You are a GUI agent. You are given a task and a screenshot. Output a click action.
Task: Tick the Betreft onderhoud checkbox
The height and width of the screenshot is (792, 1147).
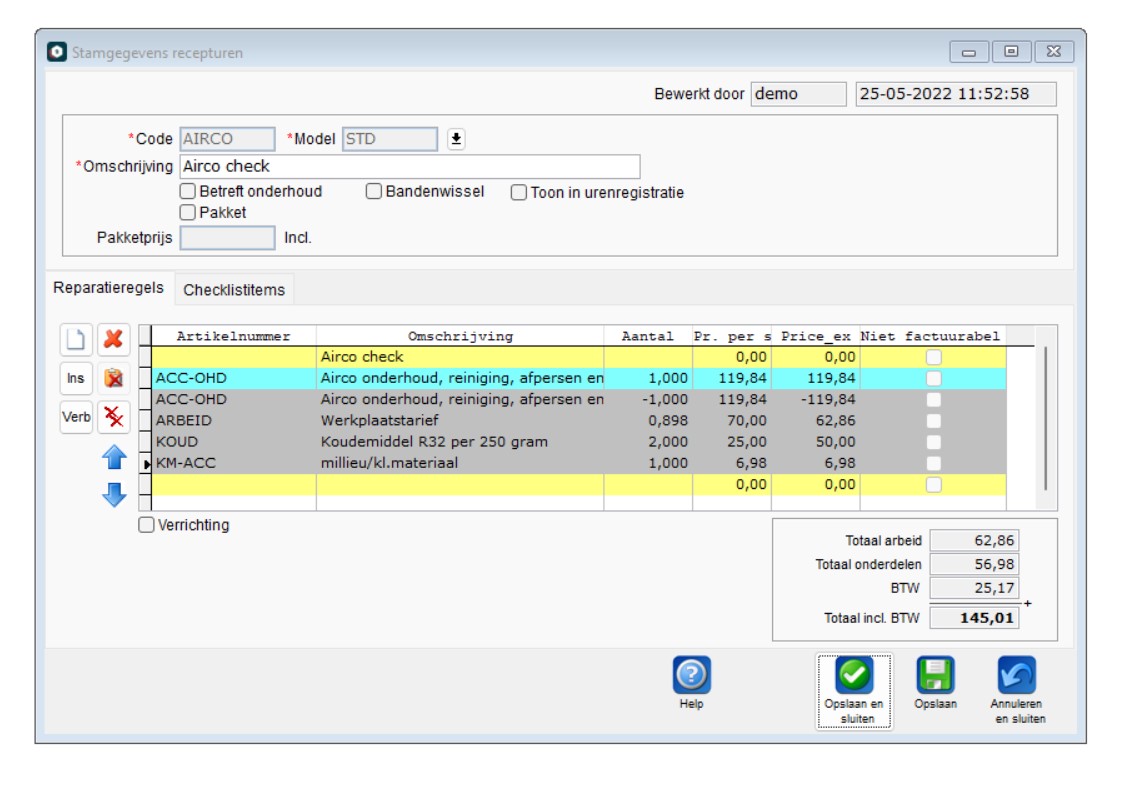[x=188, y=192]
